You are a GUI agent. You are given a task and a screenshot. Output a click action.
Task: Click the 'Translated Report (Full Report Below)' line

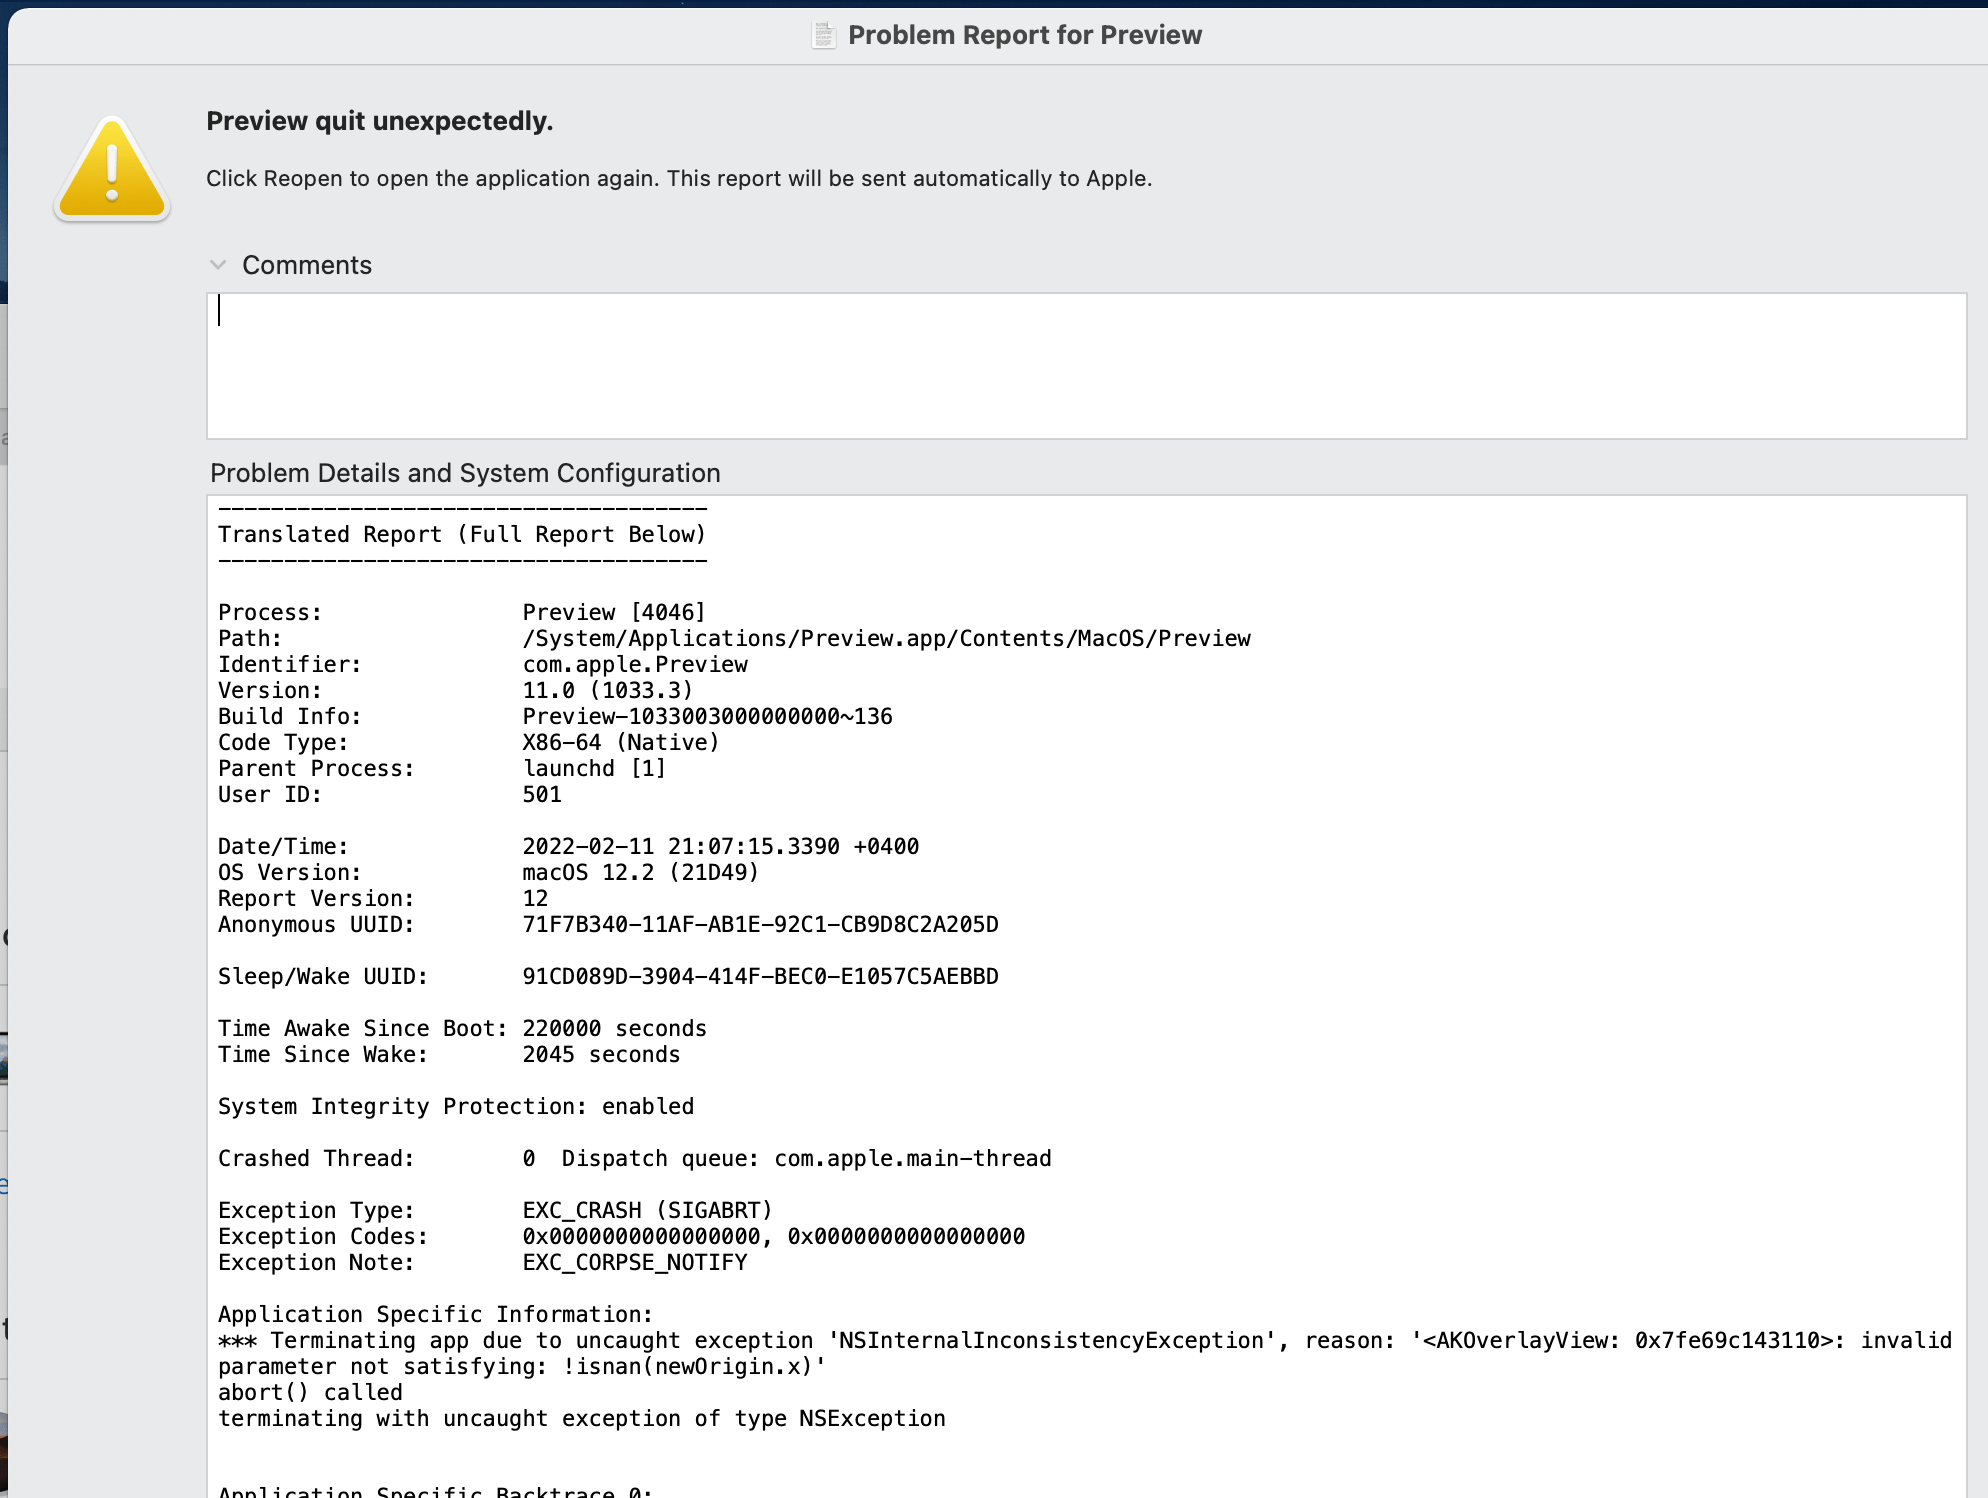(x=462, y=534)
